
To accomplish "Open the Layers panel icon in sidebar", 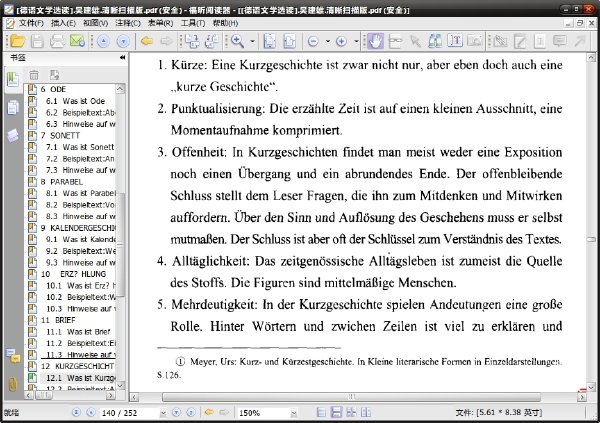I will 13,136.
